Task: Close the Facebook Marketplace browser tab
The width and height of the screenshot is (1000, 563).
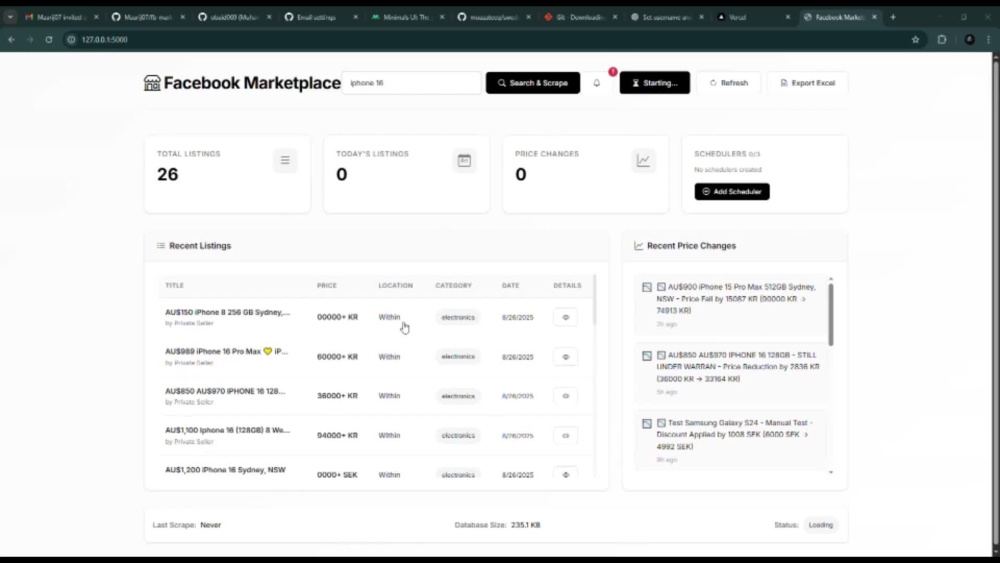Action: pyautogui.click(x=874, y=17)
